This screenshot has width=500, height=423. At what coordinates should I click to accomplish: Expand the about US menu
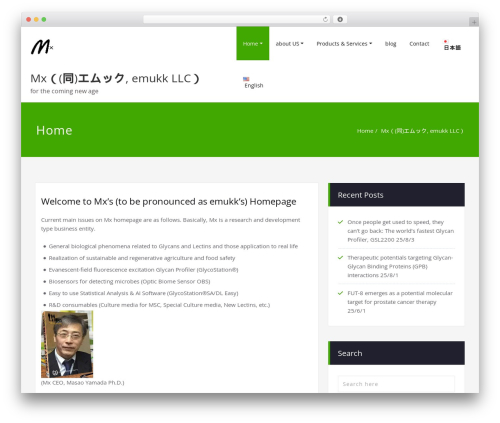tap(289, 44)
